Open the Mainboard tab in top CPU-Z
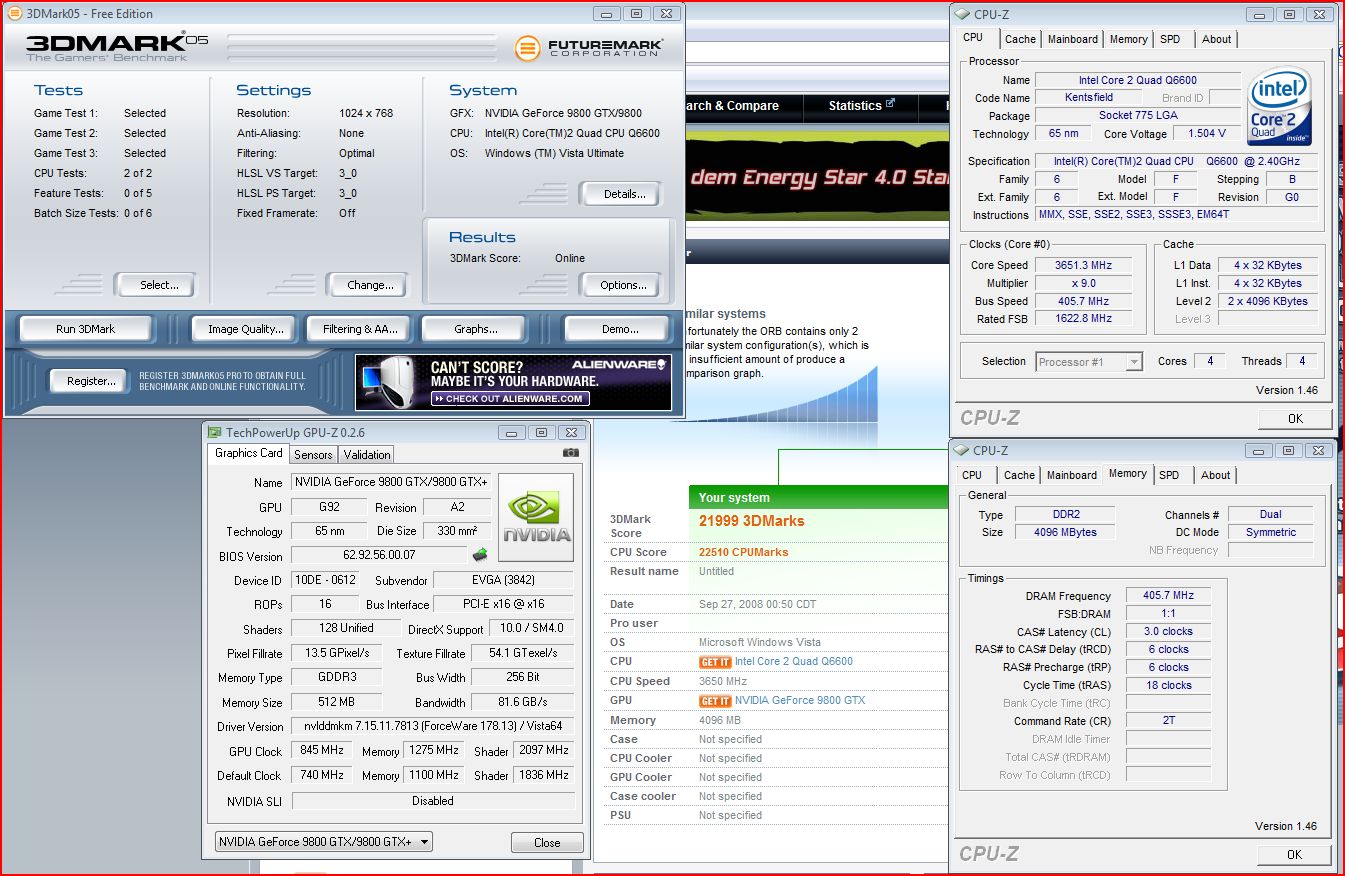1345x876 pixels. [x=1073, y=39]
